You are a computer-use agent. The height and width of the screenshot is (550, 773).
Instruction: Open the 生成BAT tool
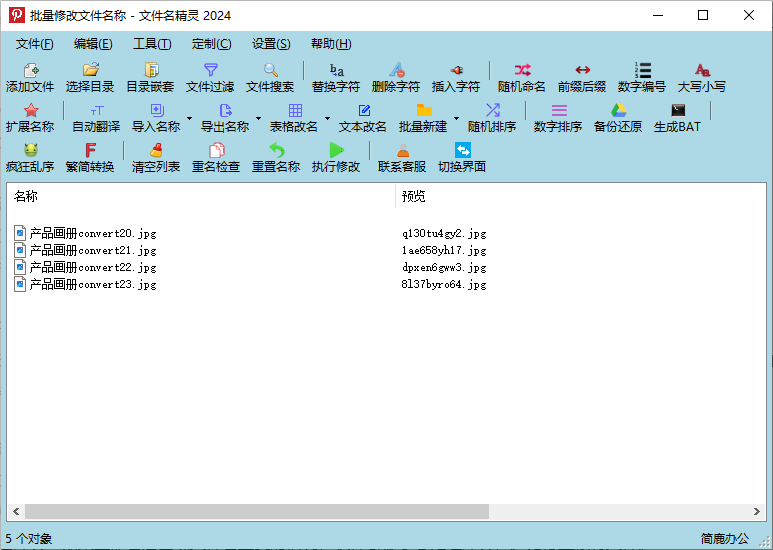[x=677, y=117]
